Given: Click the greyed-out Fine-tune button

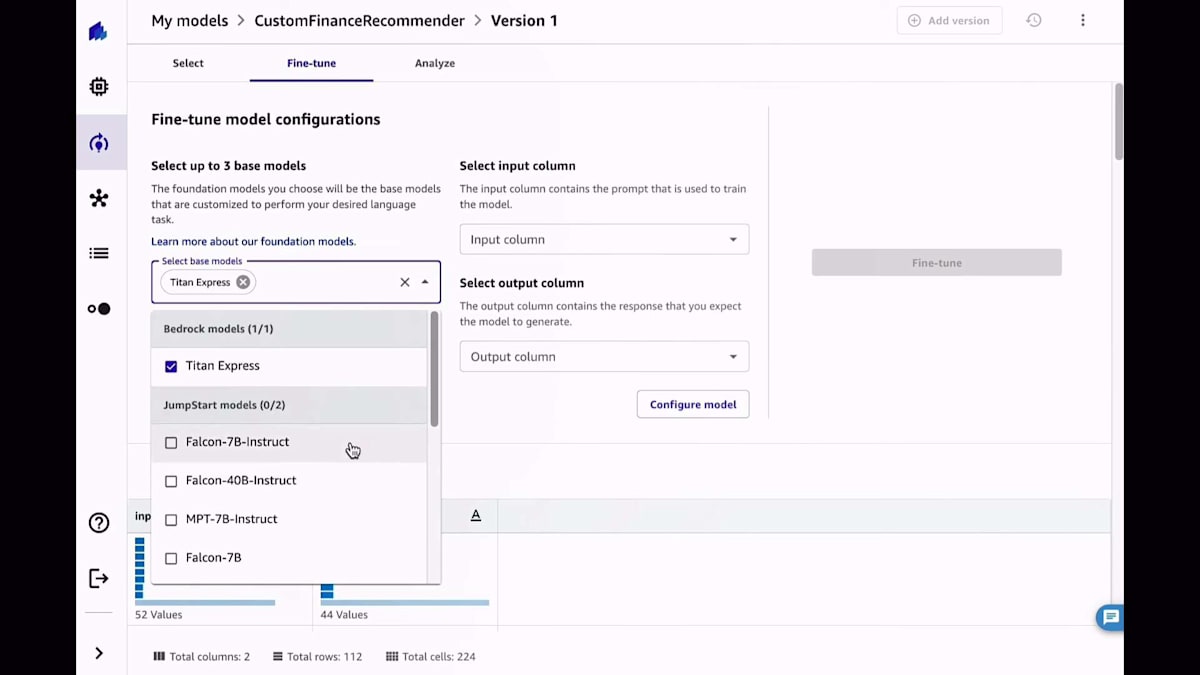Looking at the screenshot, I should (x=937, y=263).
